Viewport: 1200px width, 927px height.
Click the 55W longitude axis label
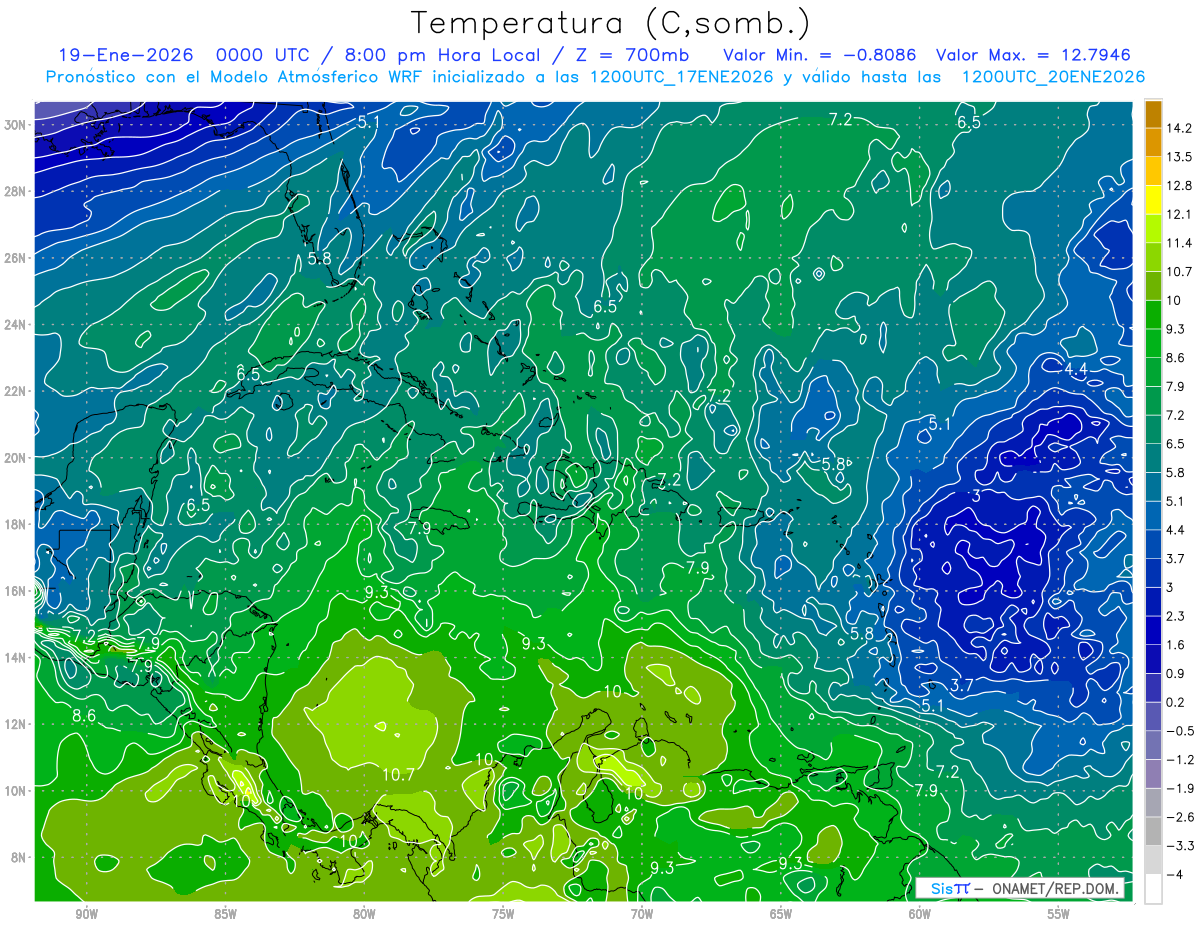[x=1058, y=914]
